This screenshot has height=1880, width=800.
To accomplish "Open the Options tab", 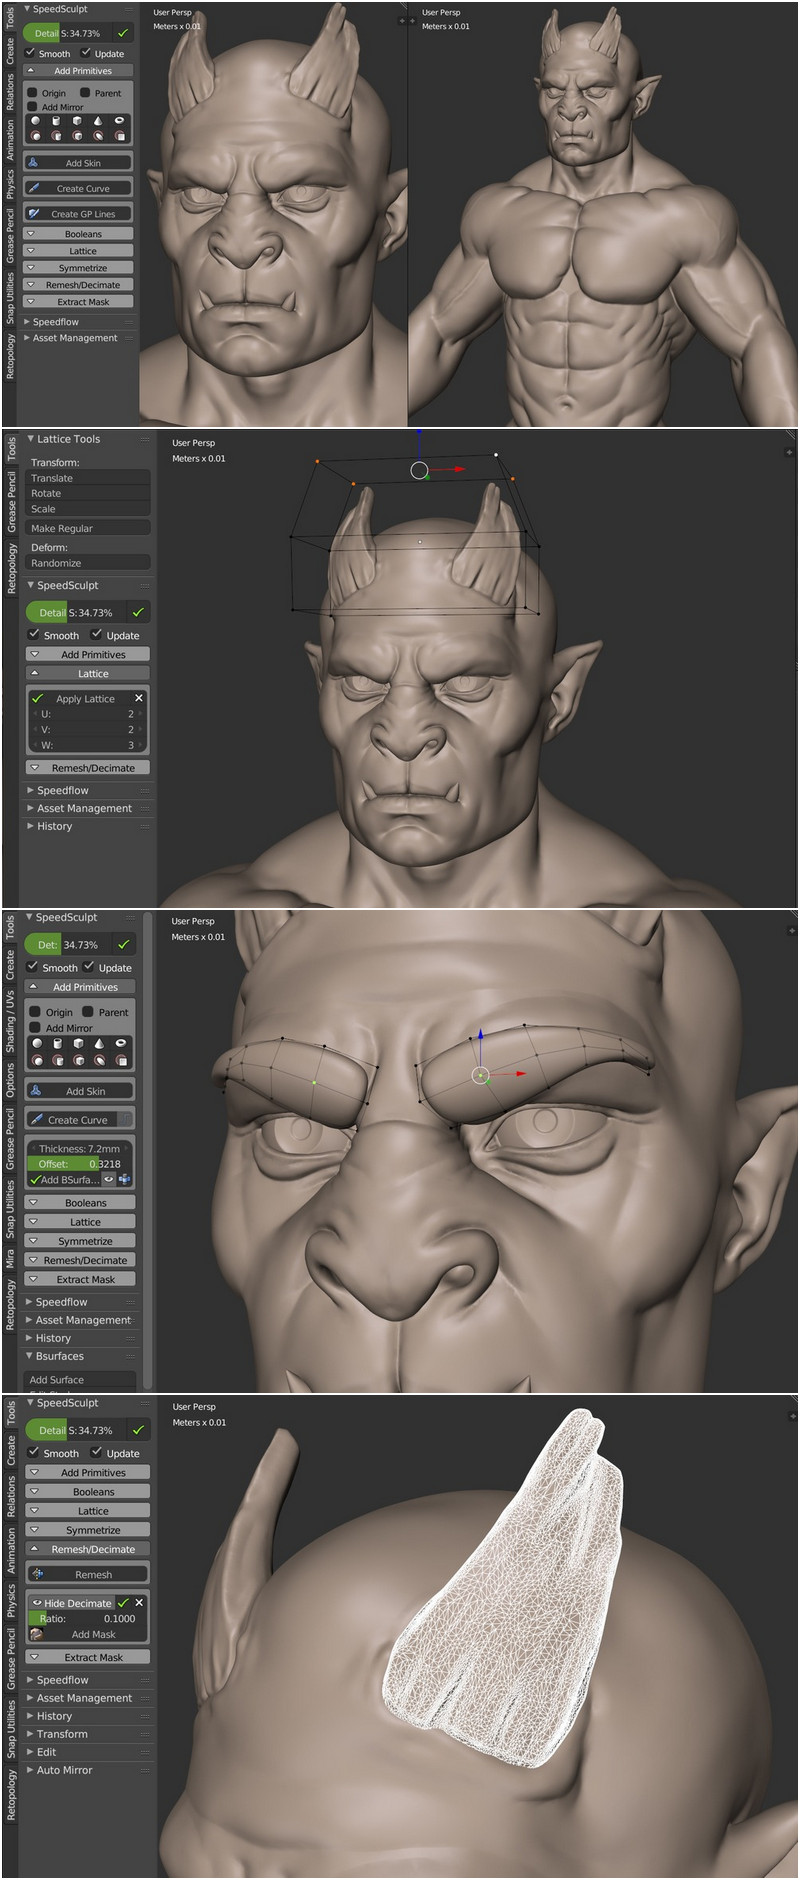I will coord(11,1080).
